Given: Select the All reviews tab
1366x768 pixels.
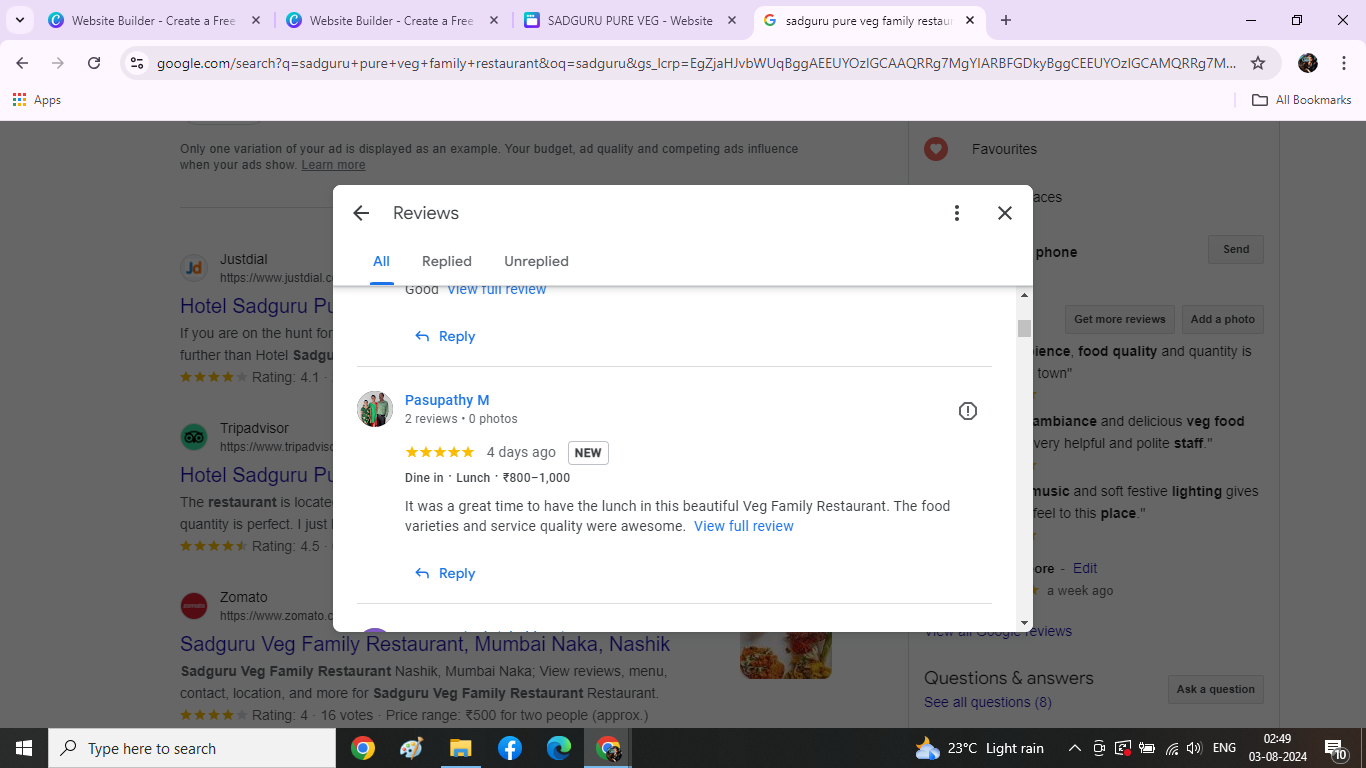Looking at the screenshot, I should coord(381,261).
